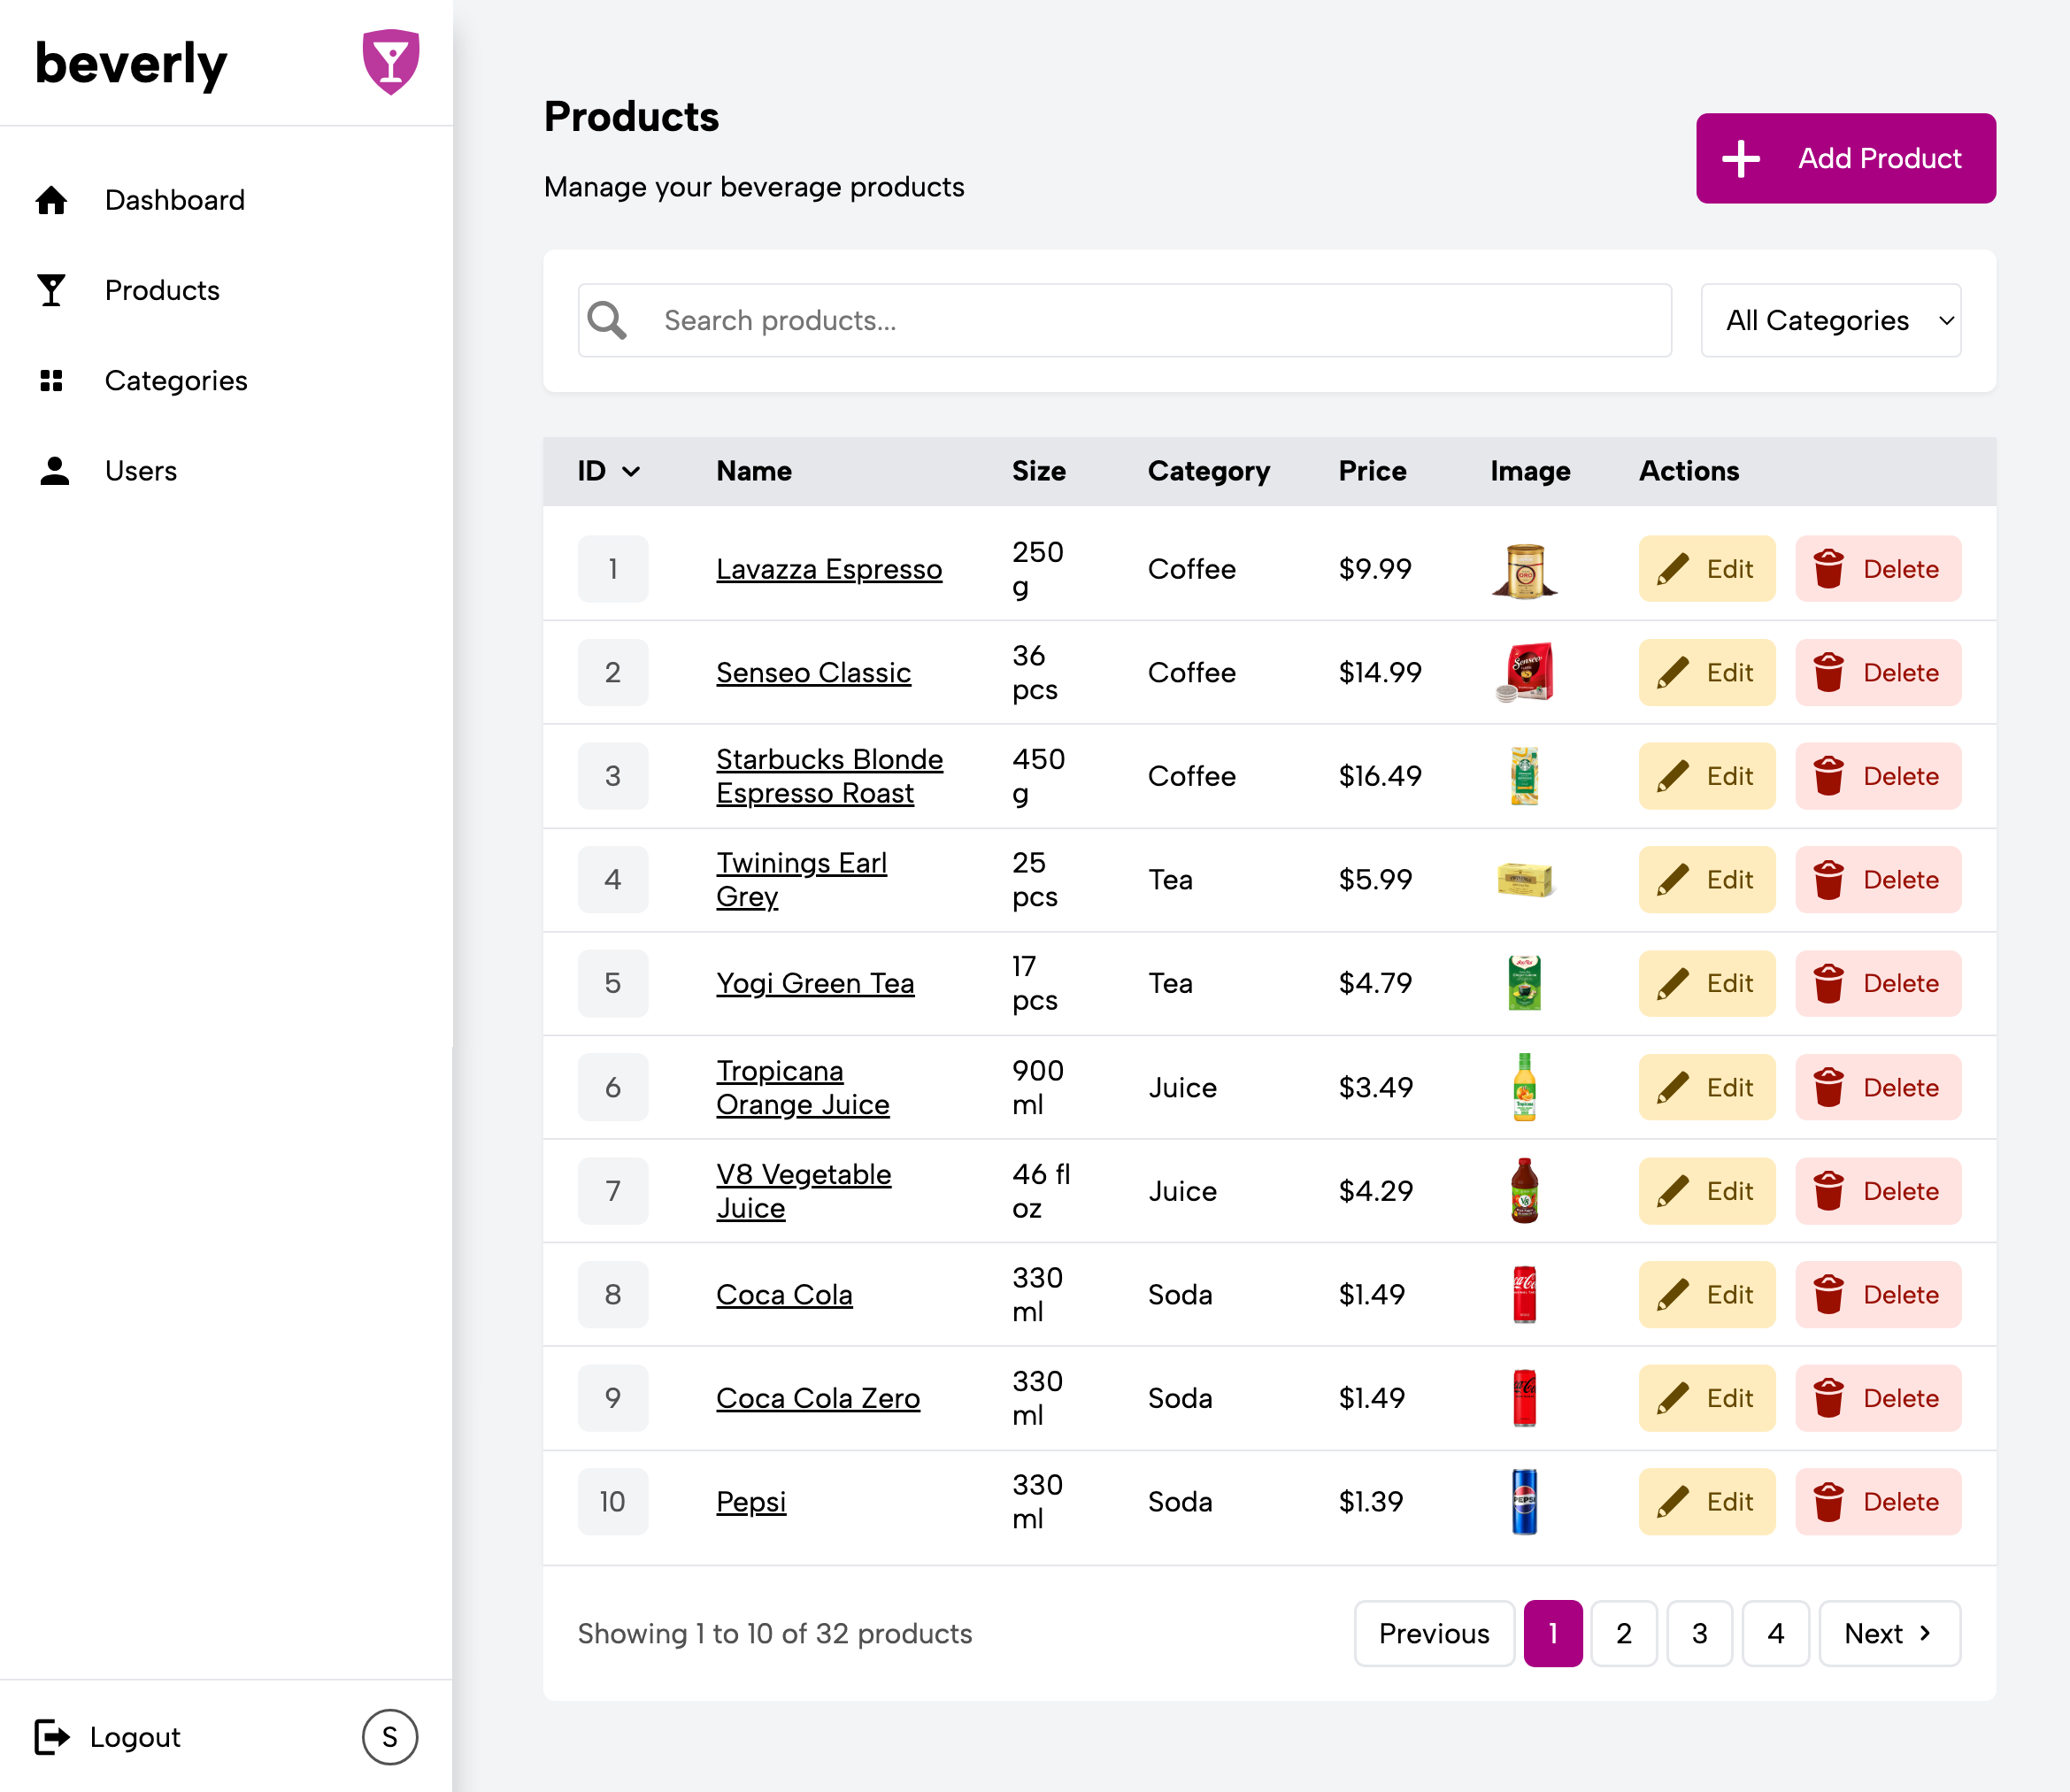The width and height of the screenshot is (2070, 1792).
Task: Delete the Yogi Green Tea product
Action: [1878, 983]
